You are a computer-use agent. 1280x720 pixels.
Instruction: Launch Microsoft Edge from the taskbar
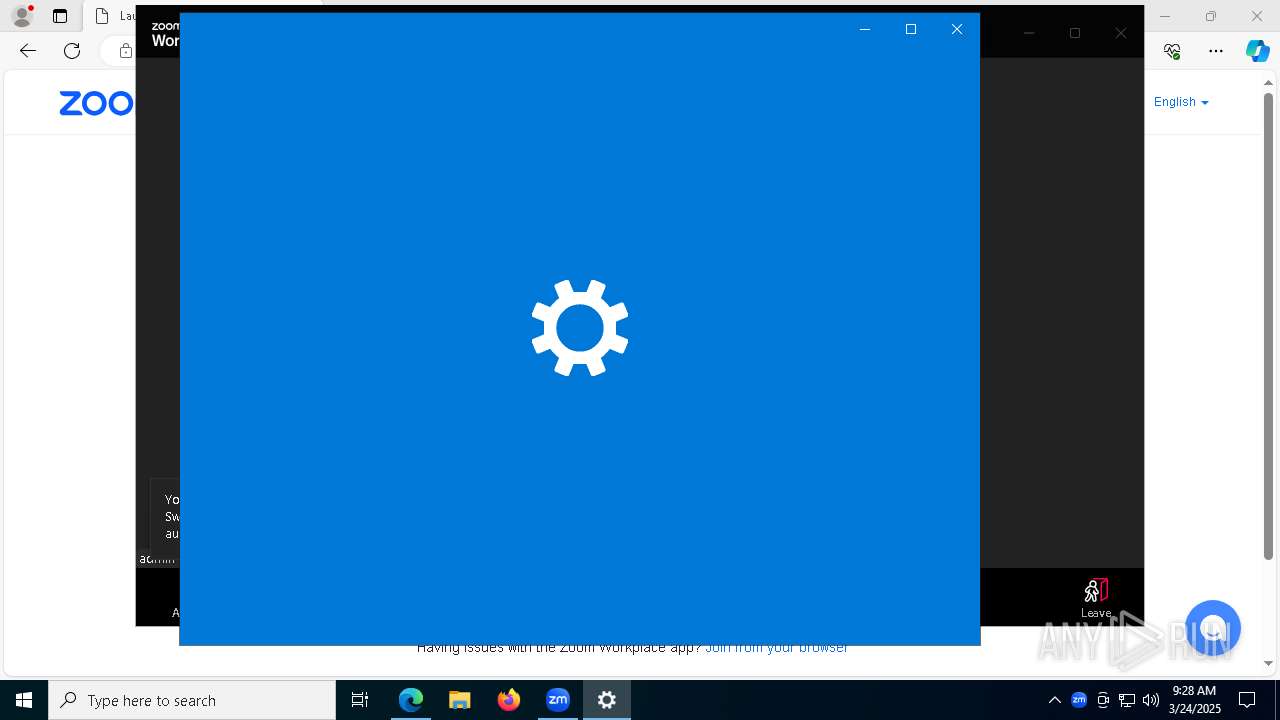coord(410,700)
